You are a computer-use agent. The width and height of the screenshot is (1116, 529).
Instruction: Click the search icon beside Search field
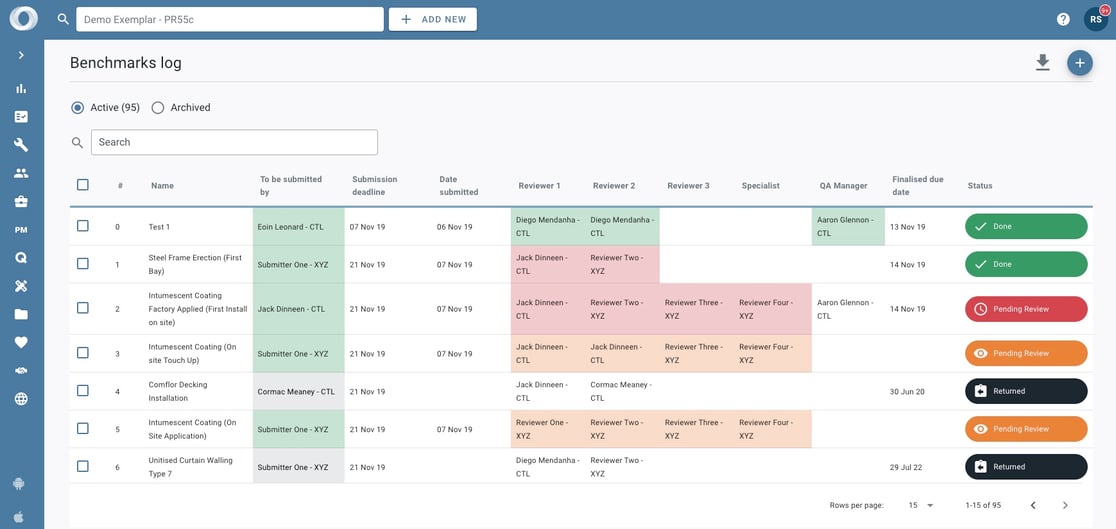point(78,142)
